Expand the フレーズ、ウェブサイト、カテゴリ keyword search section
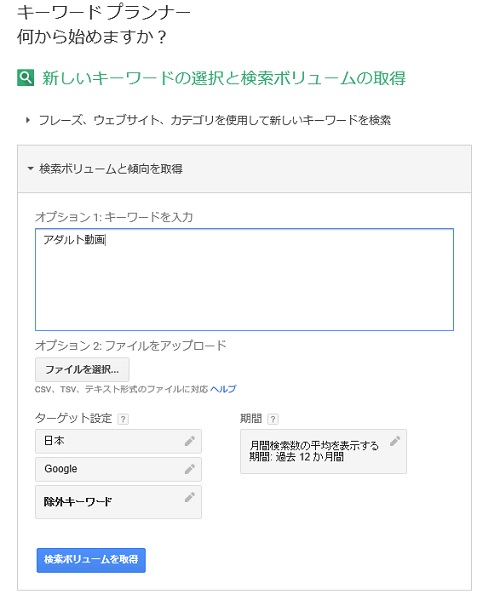This screenshot has height=600, width=500. pyautogui.click(x=215, y=120)
